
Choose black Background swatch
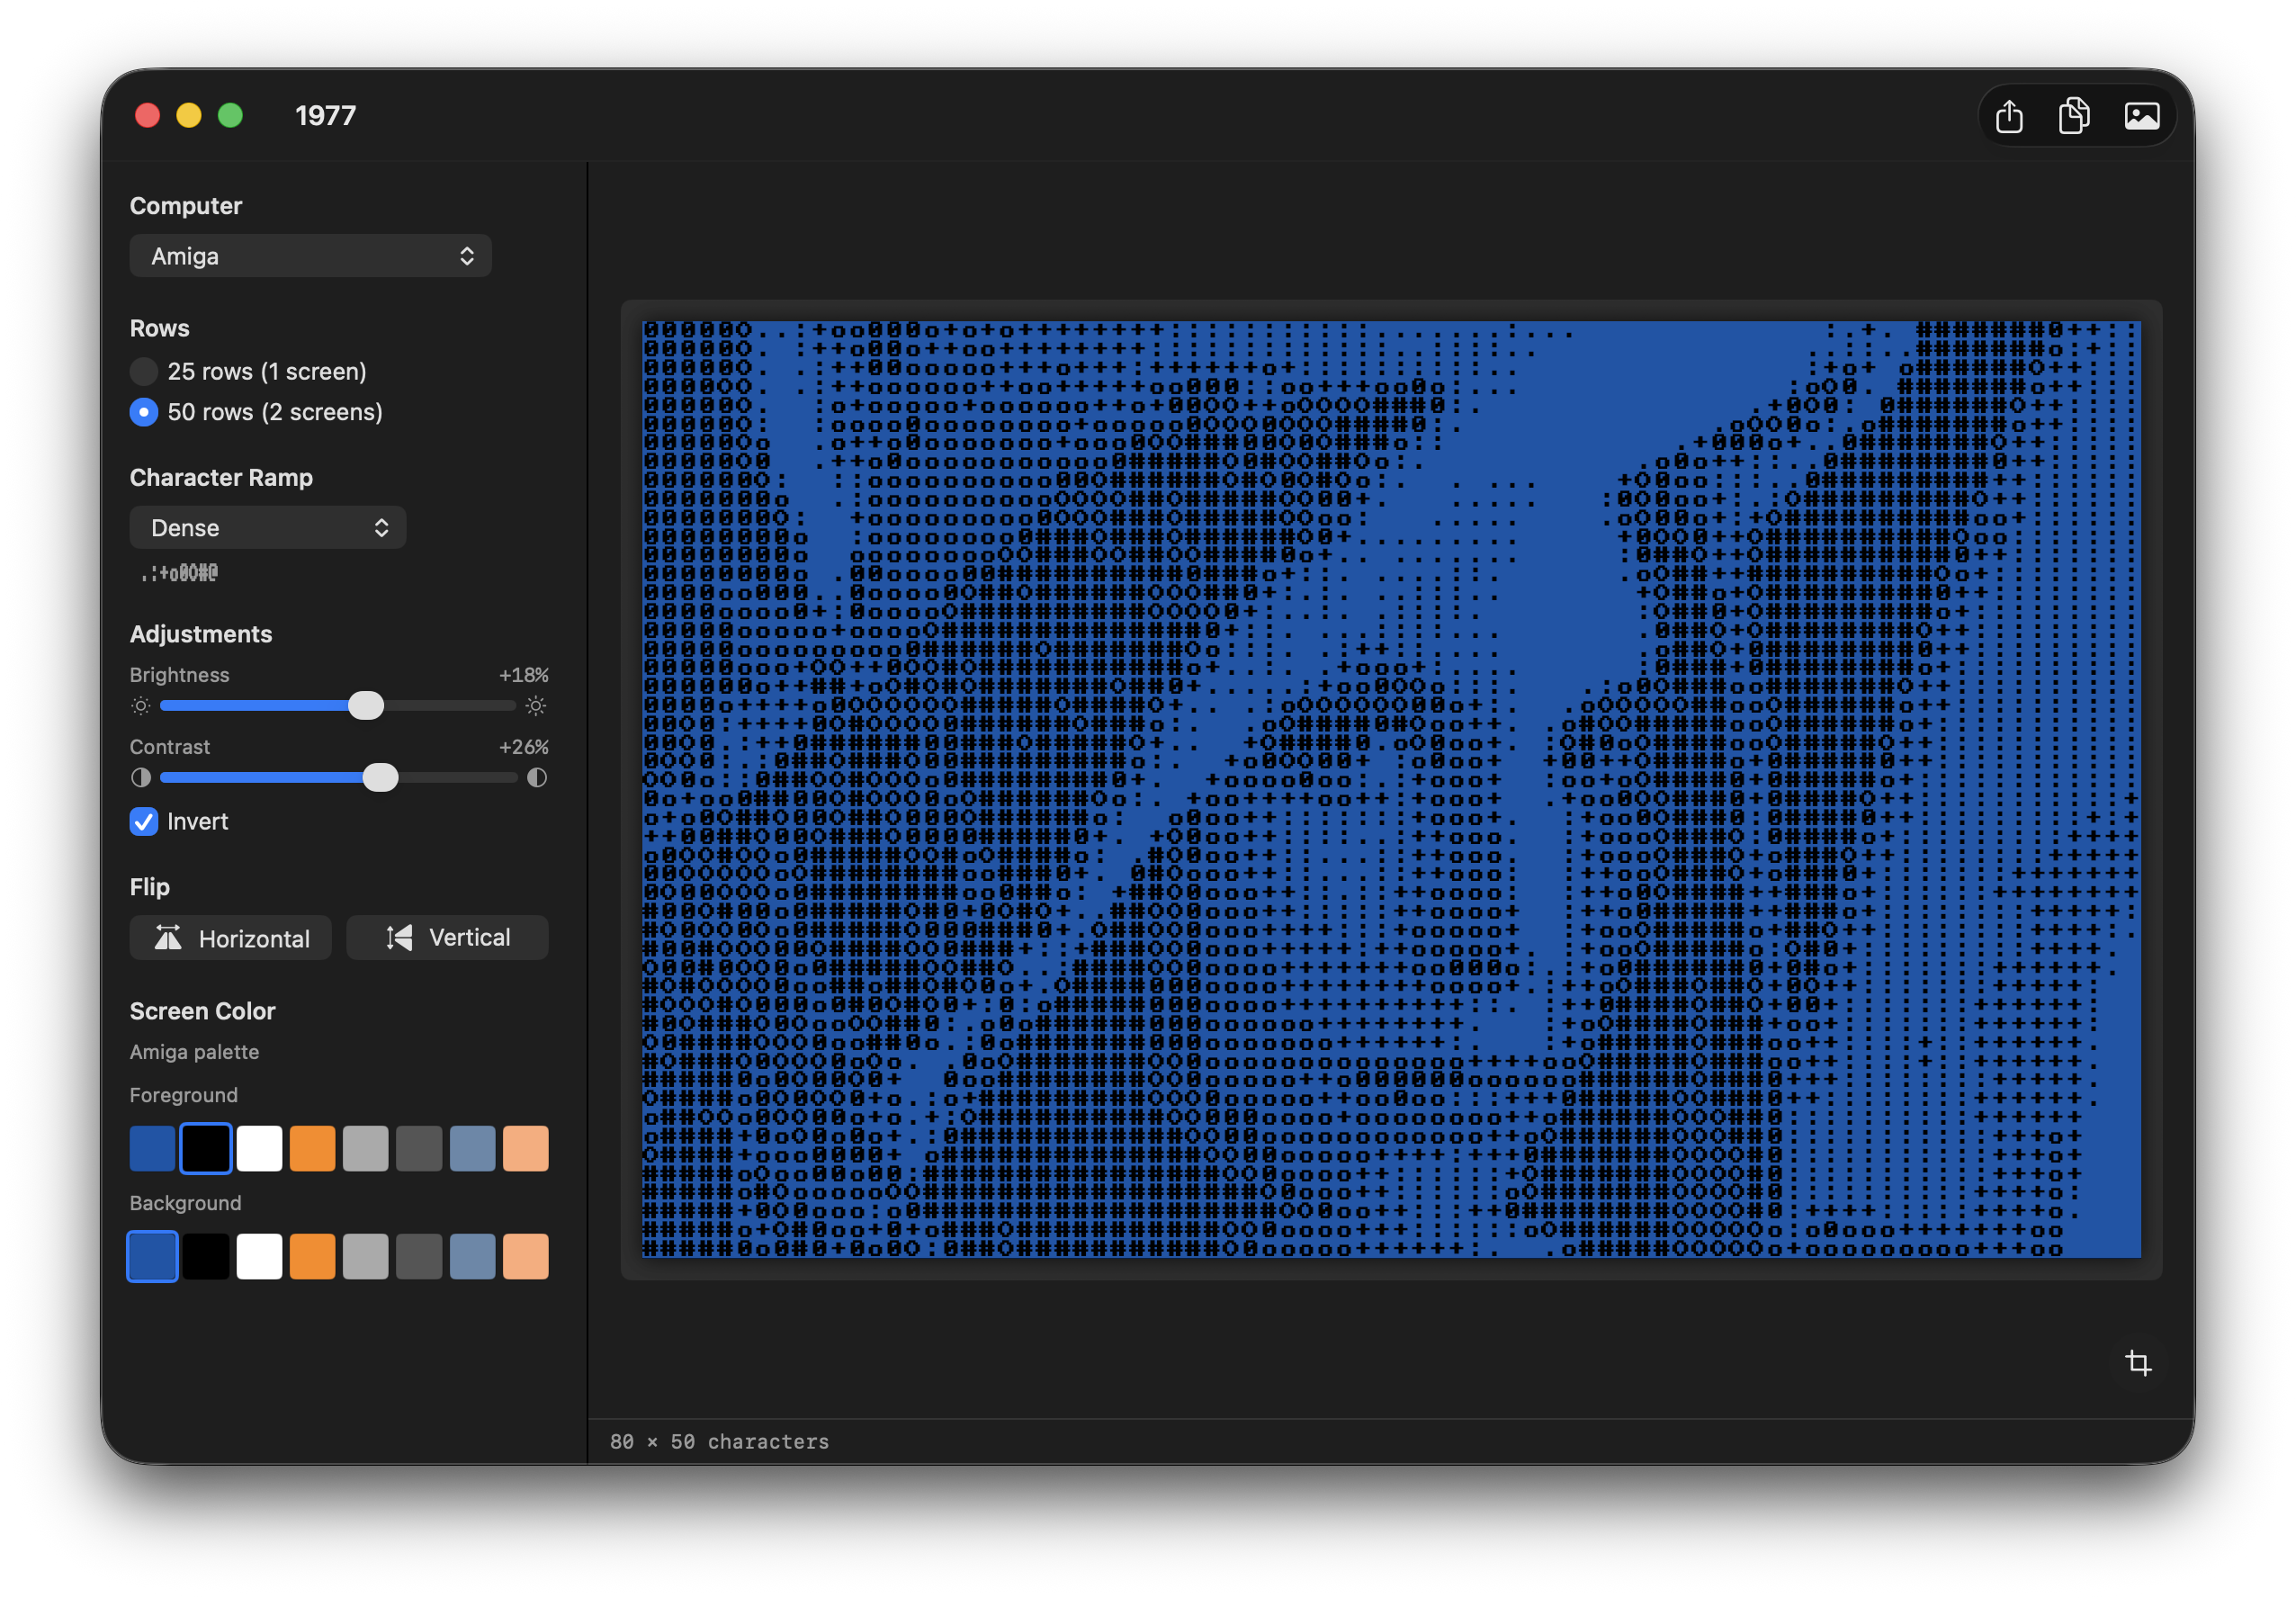206,1256
